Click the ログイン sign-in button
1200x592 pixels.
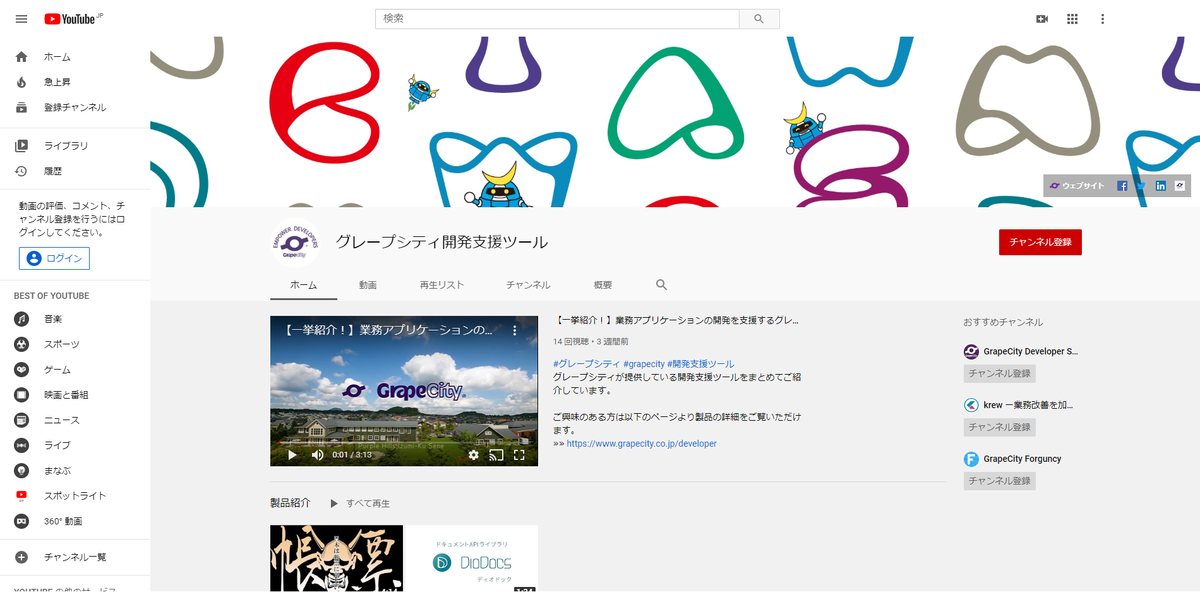(x=54, y=259)
